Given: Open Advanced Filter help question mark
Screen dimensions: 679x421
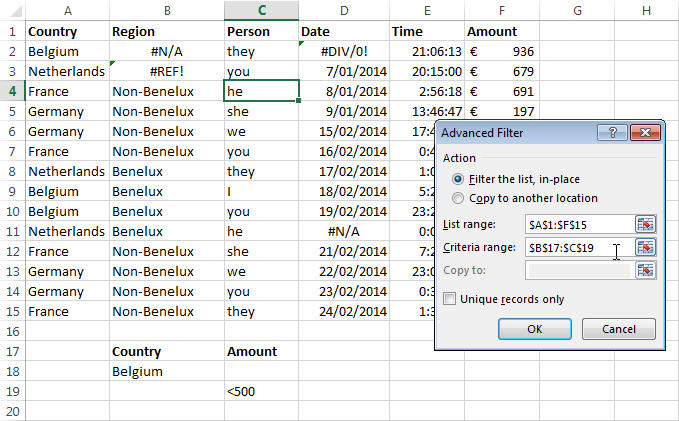Looking at the screenshot, I should click(612, 133).
